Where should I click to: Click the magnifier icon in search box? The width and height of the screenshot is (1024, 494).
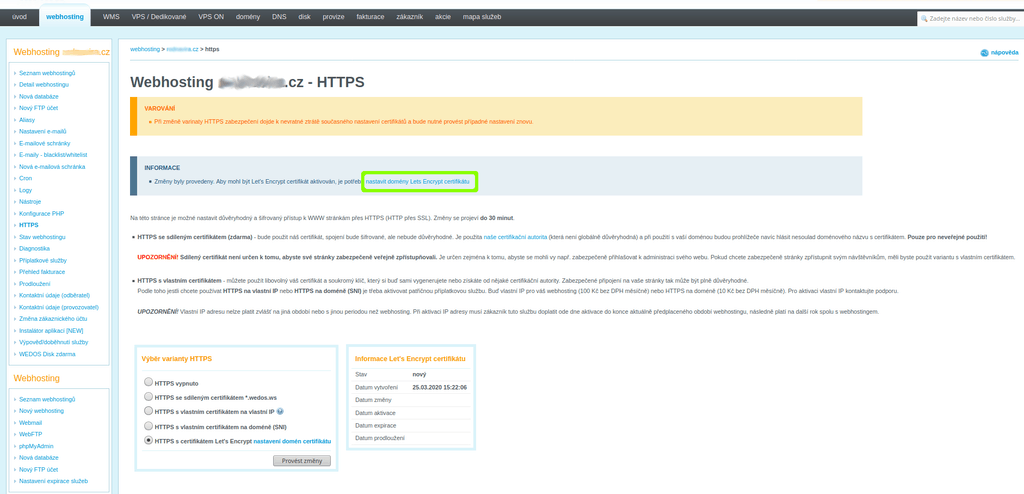(924, 19)
